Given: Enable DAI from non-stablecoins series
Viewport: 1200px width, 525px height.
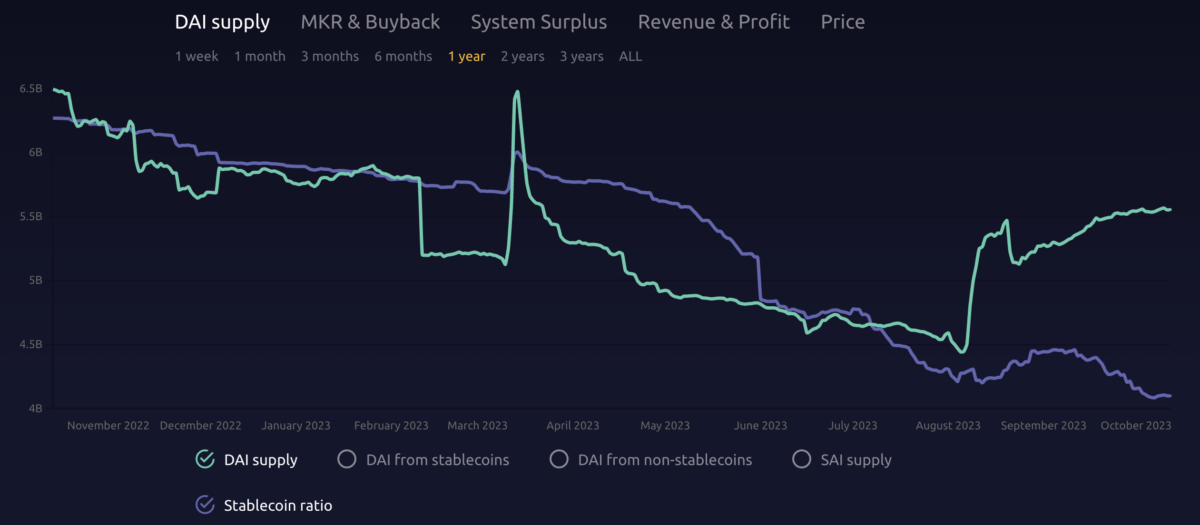Looking at the screenshot, I should [x=559, y=460].
